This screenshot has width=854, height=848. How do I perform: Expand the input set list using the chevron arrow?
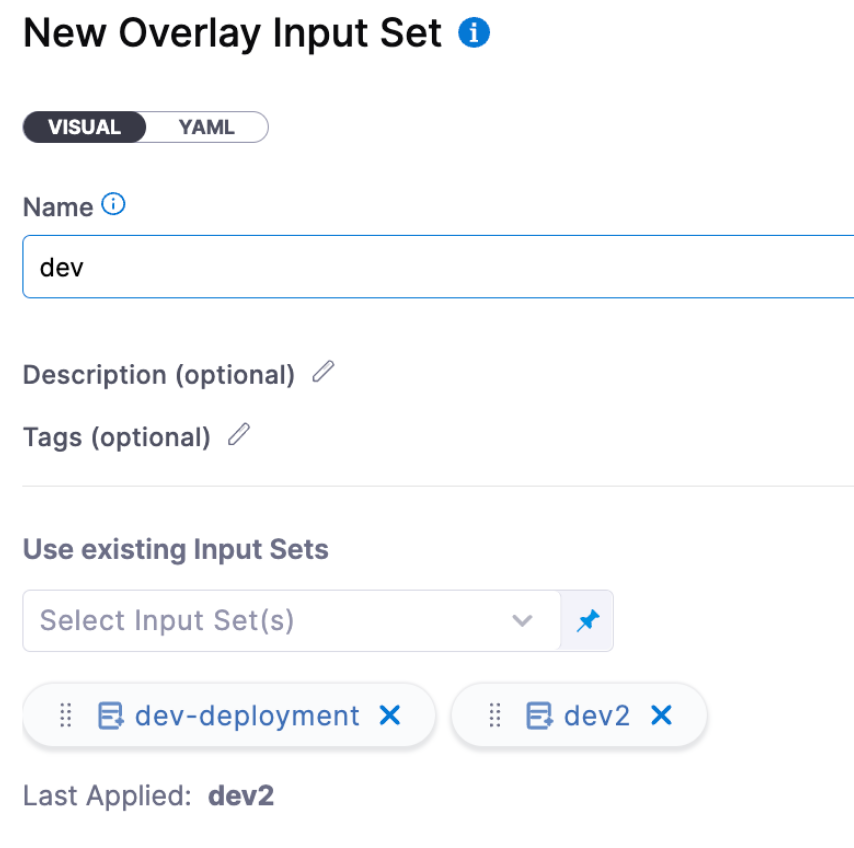[522, 621]
